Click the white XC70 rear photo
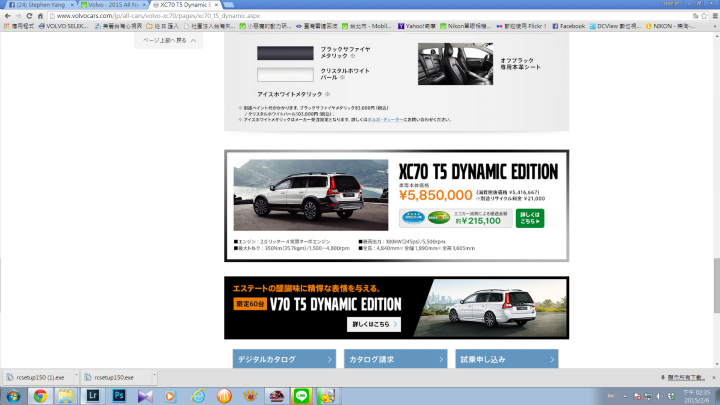Screen dimensions: 720x405 311,195
